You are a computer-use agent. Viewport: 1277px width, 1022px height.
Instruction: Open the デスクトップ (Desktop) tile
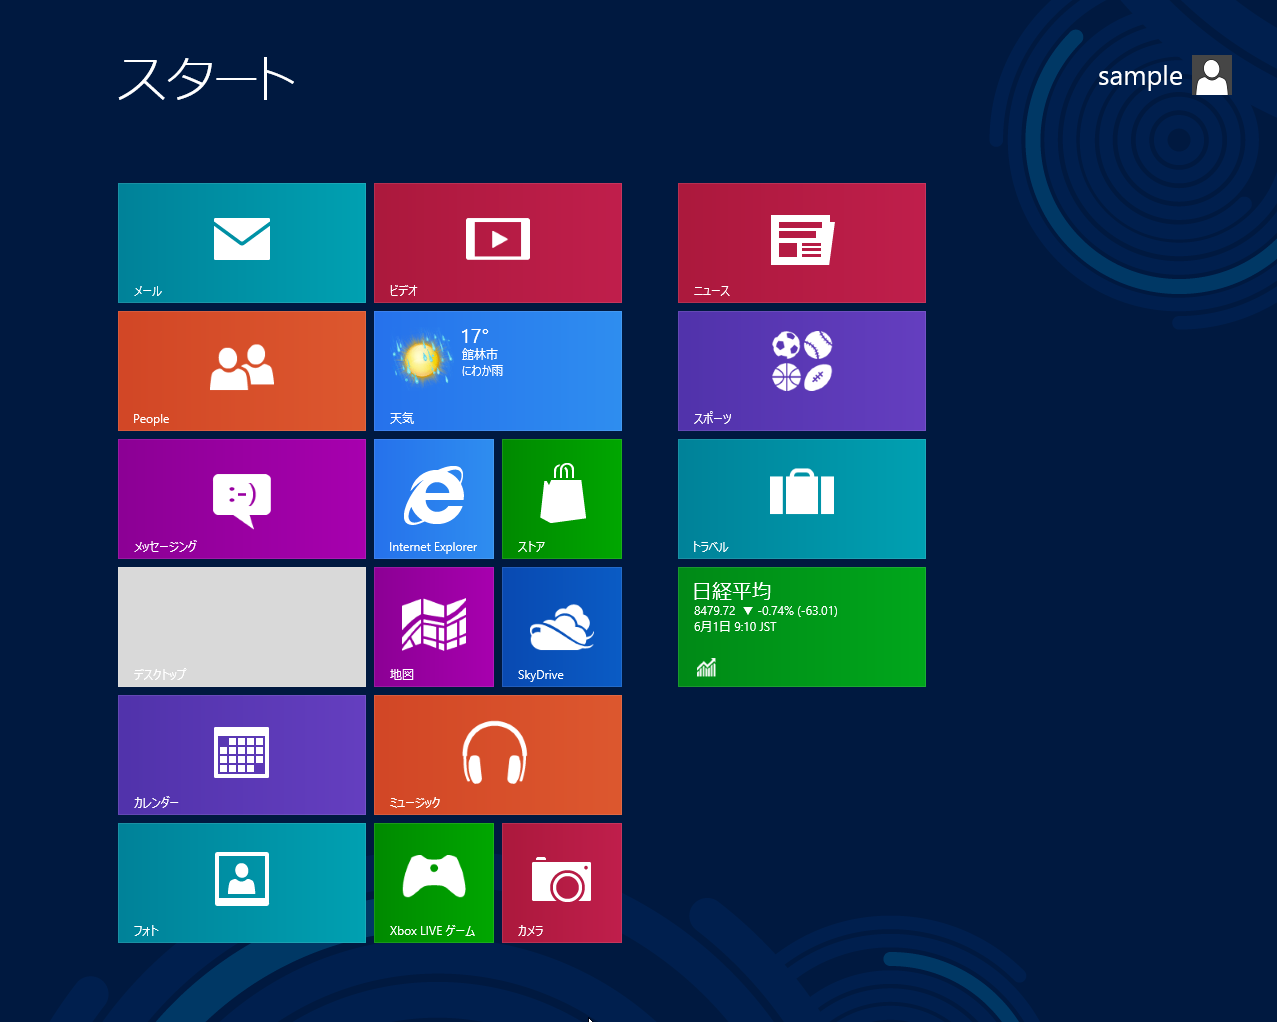(x=242, y=627)
